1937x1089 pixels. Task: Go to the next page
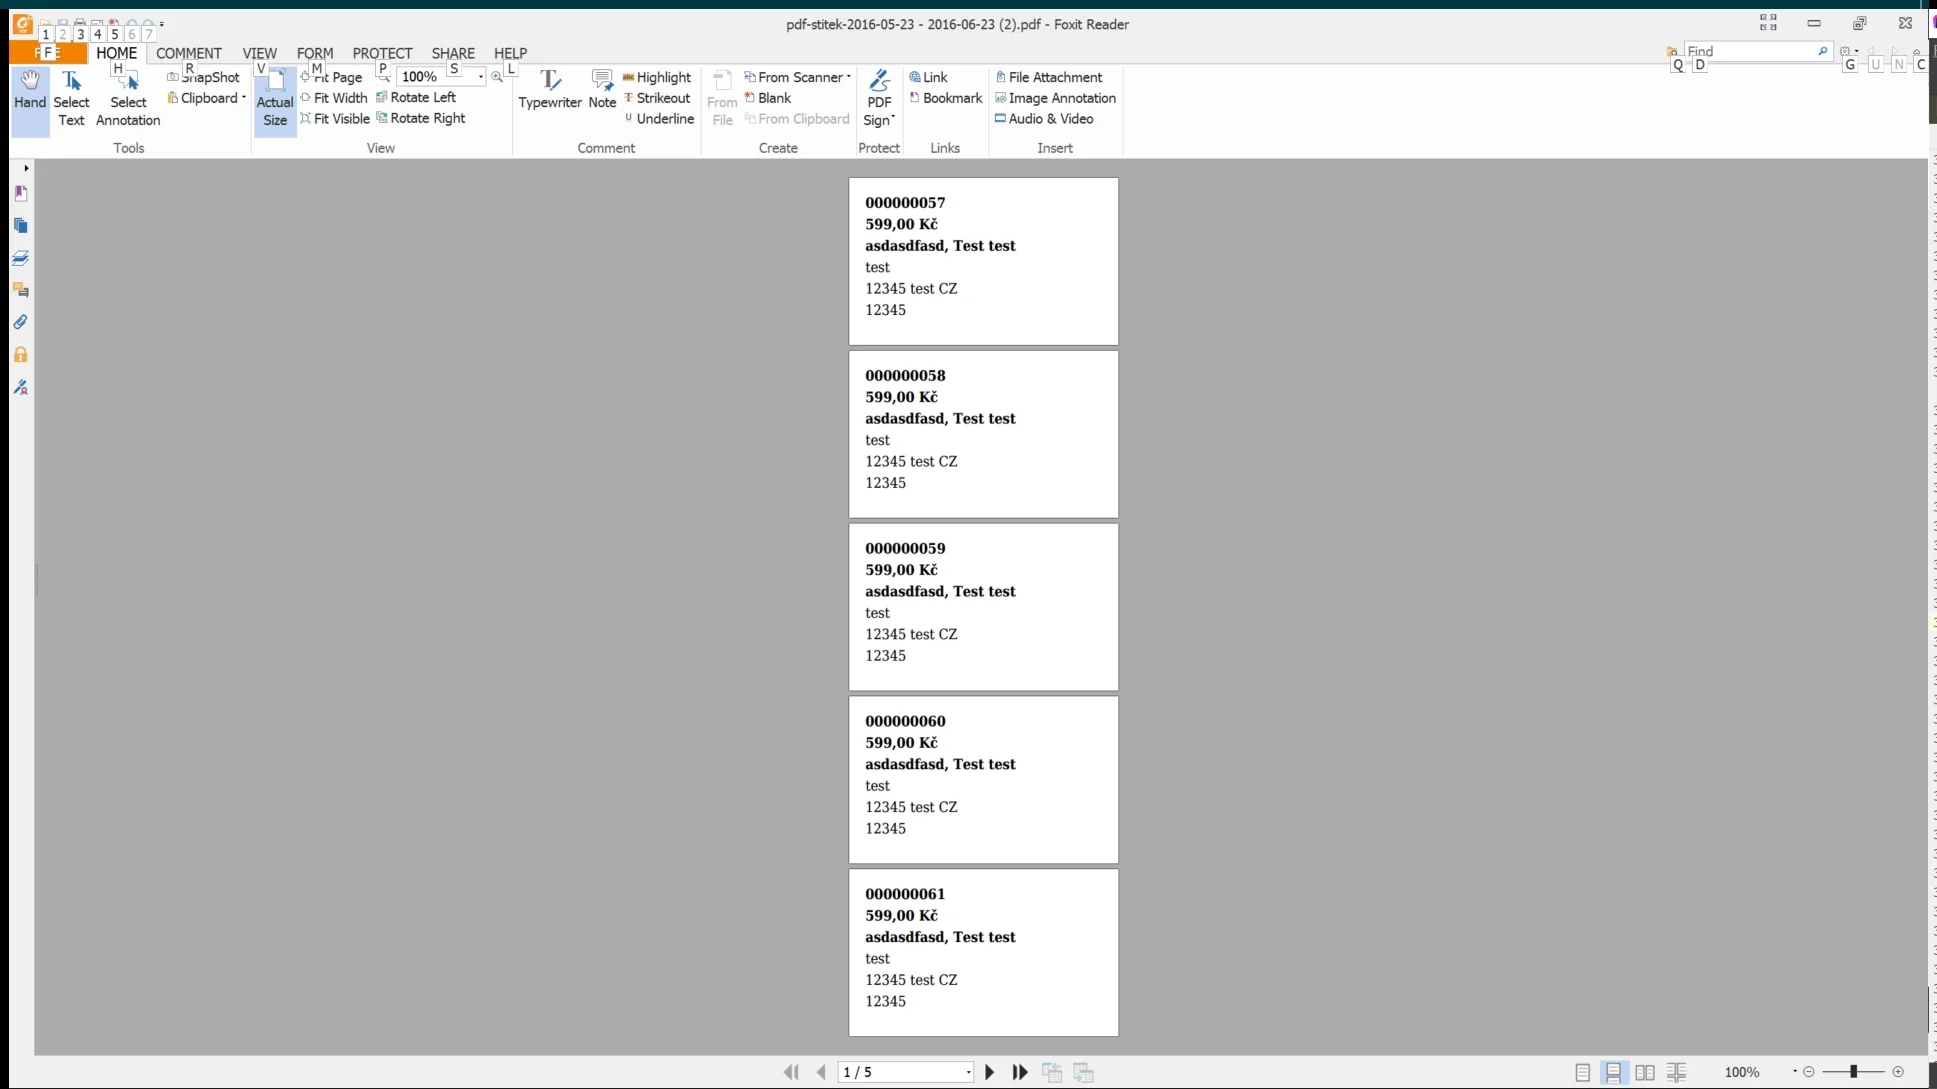tap(989, 1072)
